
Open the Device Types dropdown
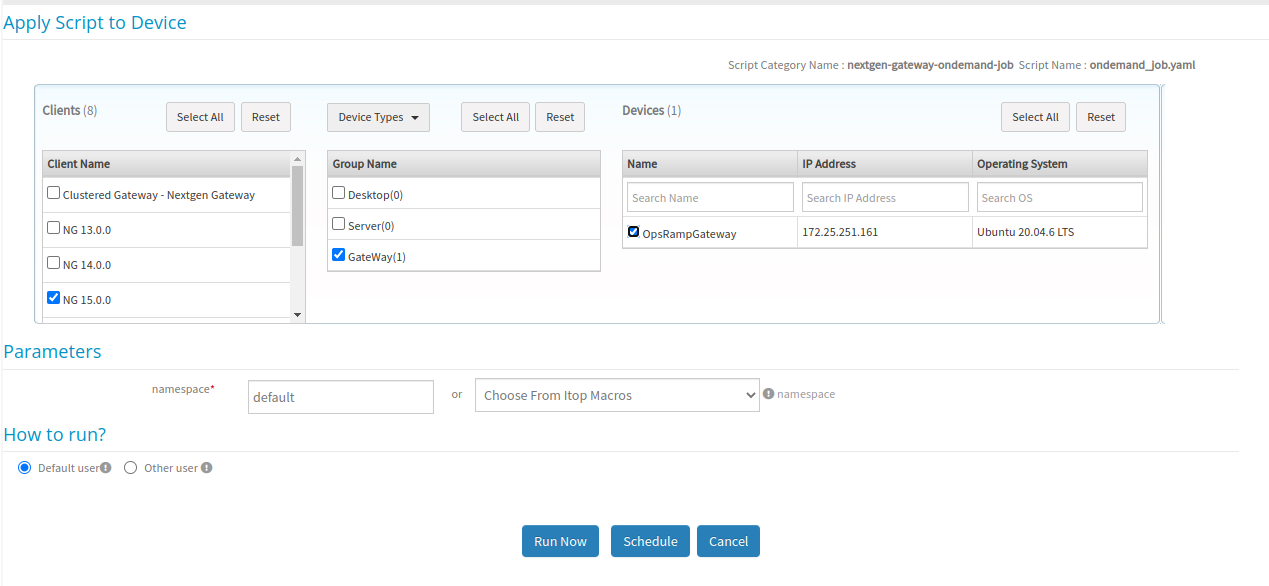378,117
